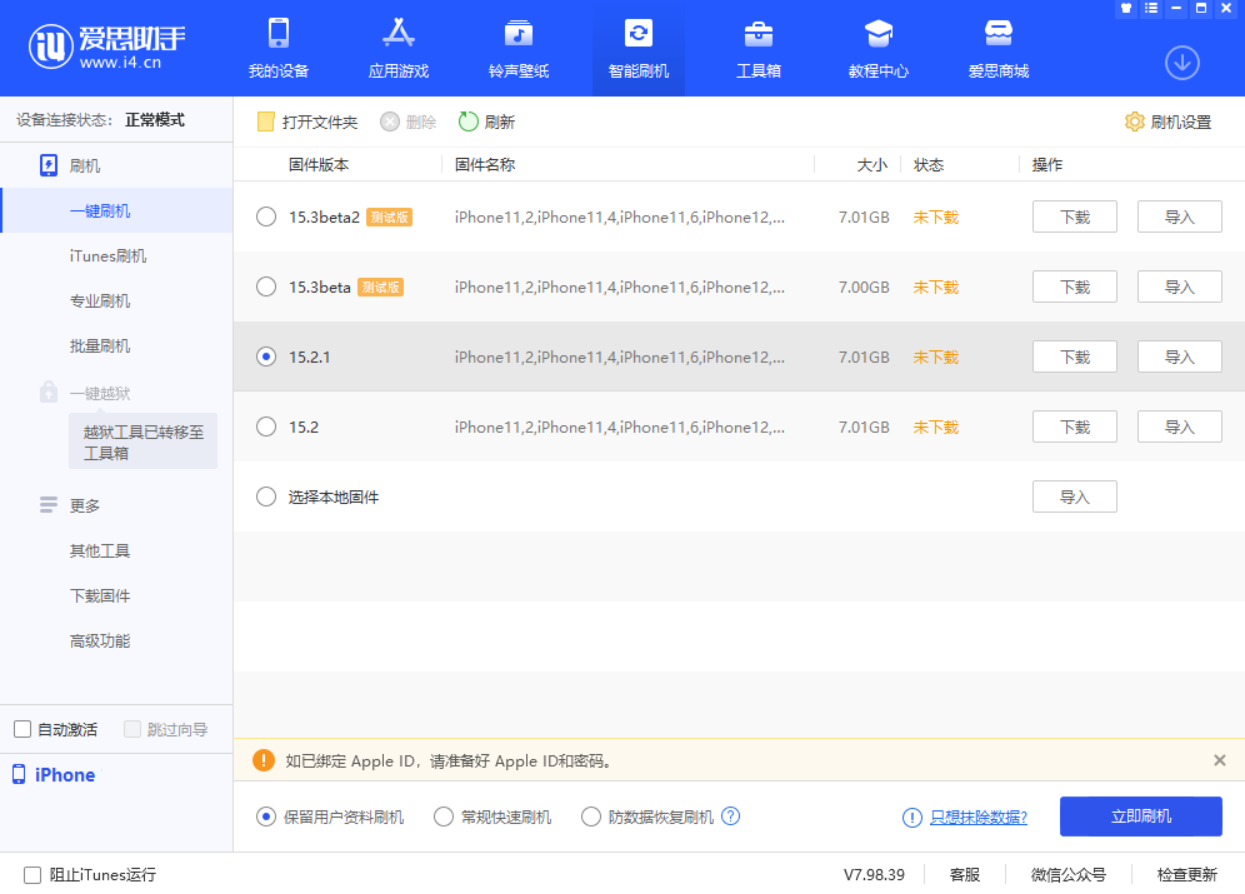Choose 防数据恢复刷机 radio option
This screenshot has width=1245, height=894.
591,817
